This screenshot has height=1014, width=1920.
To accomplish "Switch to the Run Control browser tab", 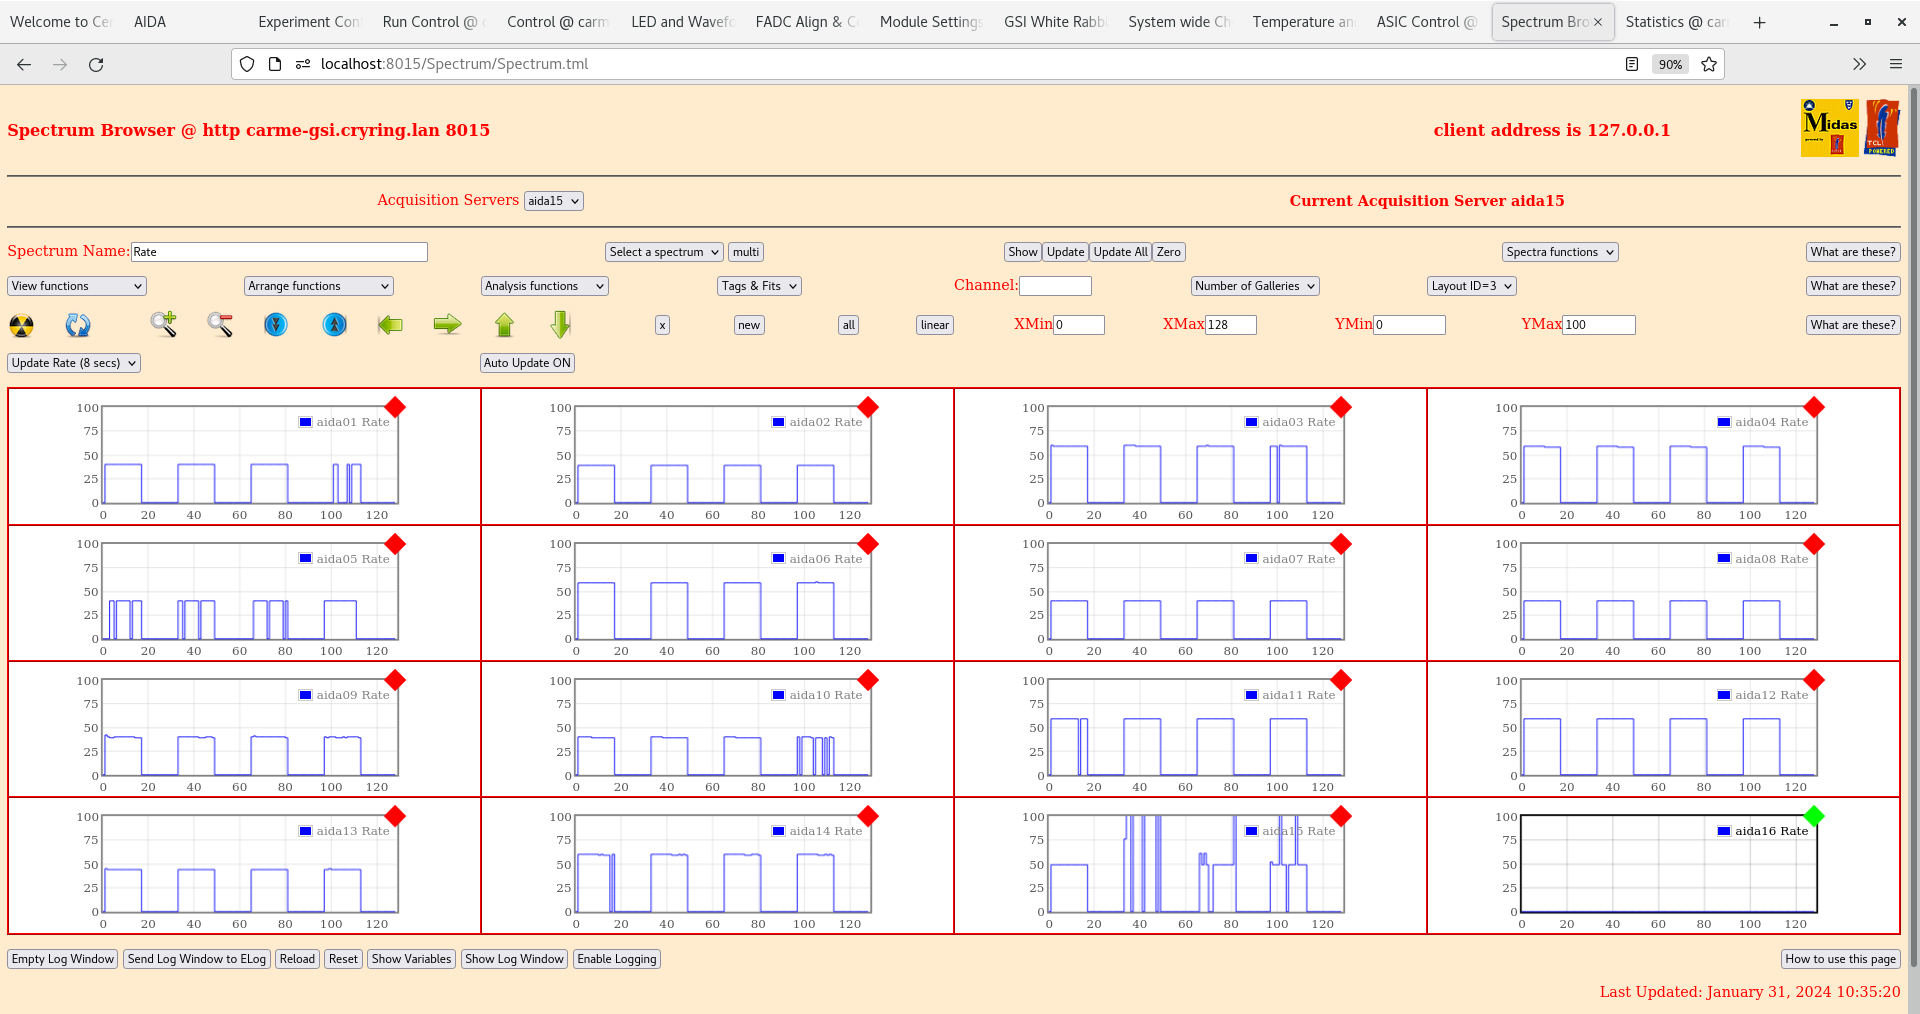I will pos(430,22).
